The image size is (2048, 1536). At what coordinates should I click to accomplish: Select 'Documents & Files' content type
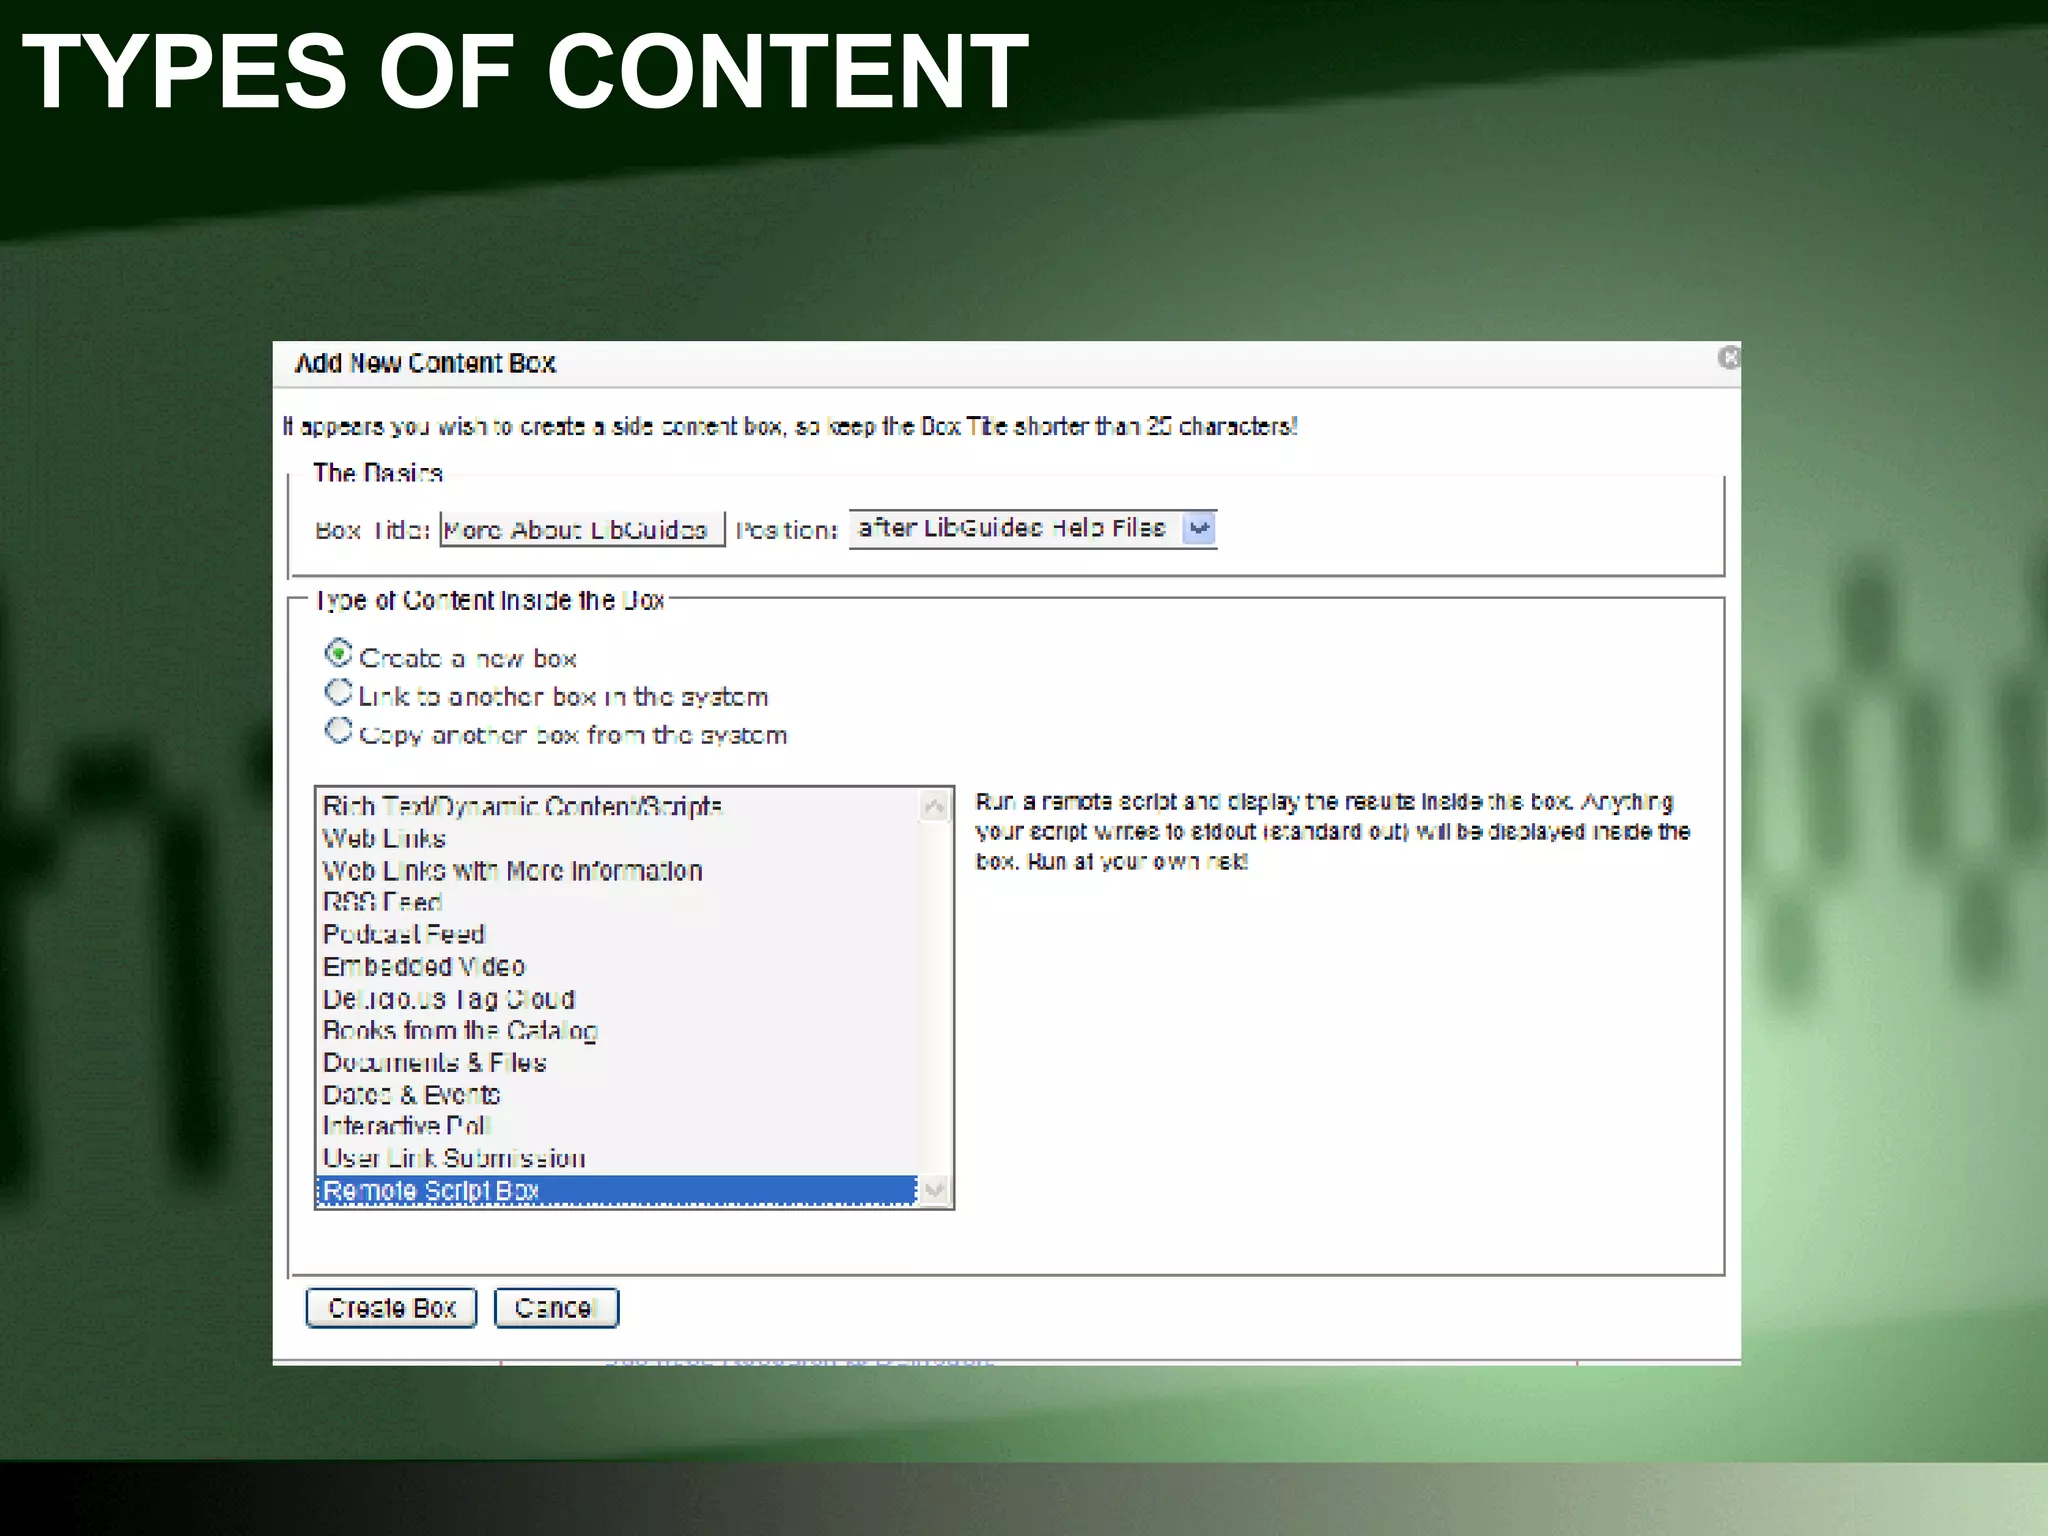pos(617,1062)
